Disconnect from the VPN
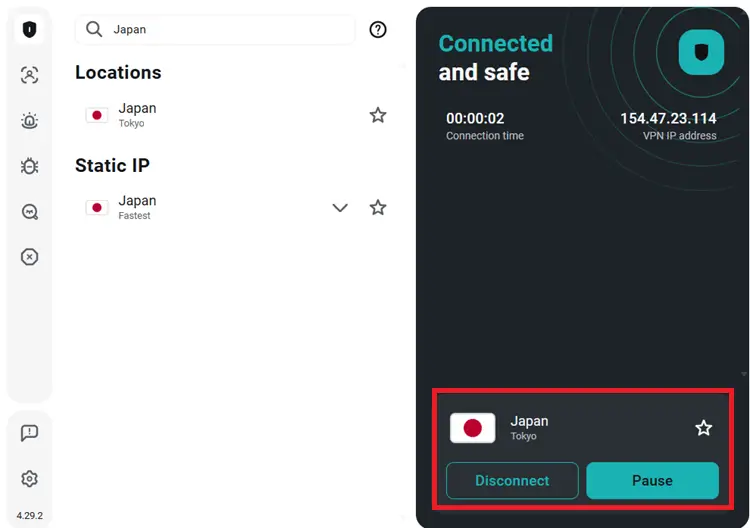This screenshot has height=528, width=750. [x=512, y=481]
